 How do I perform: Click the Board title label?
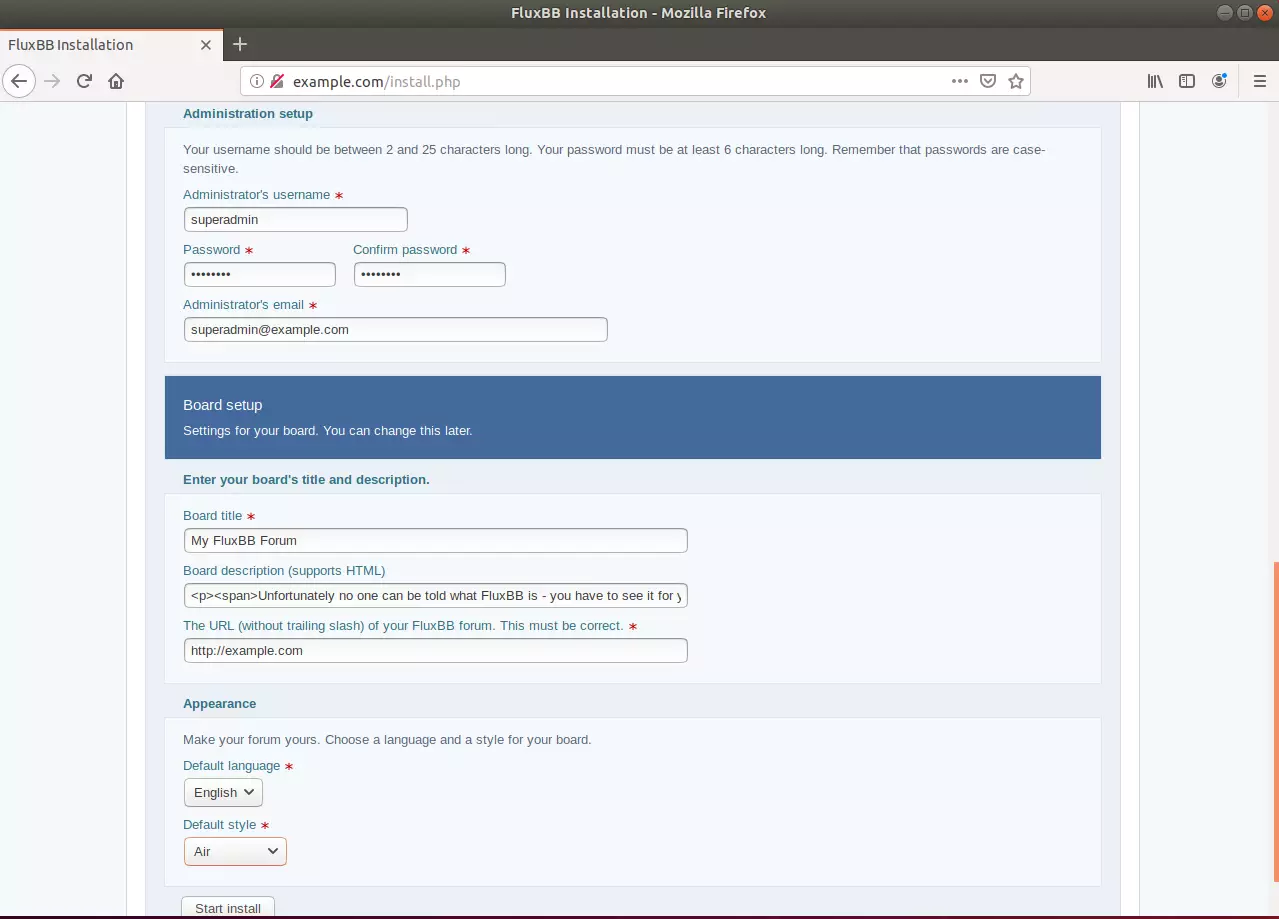pyautogui.click(x=213, y=515)
